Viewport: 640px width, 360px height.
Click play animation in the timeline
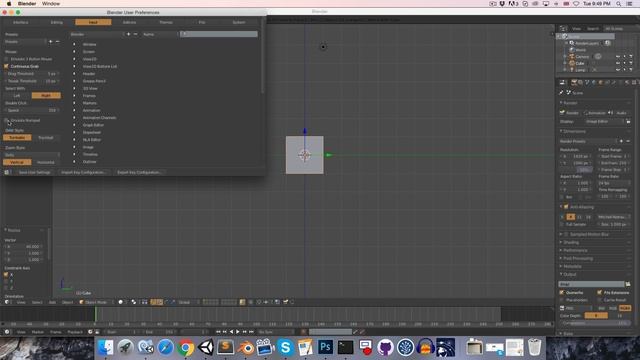(238, 332)
